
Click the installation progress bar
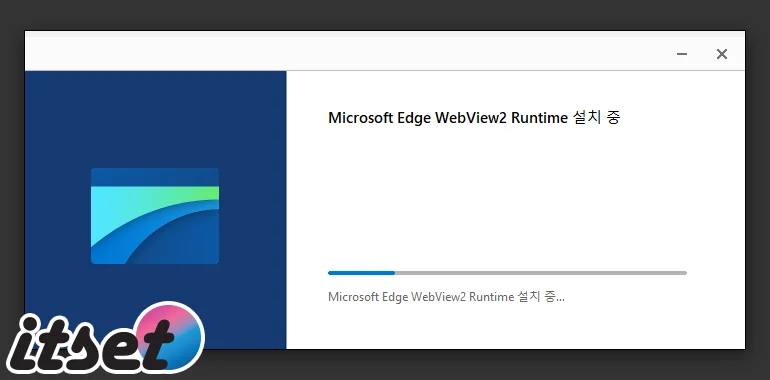click(507, 273)
